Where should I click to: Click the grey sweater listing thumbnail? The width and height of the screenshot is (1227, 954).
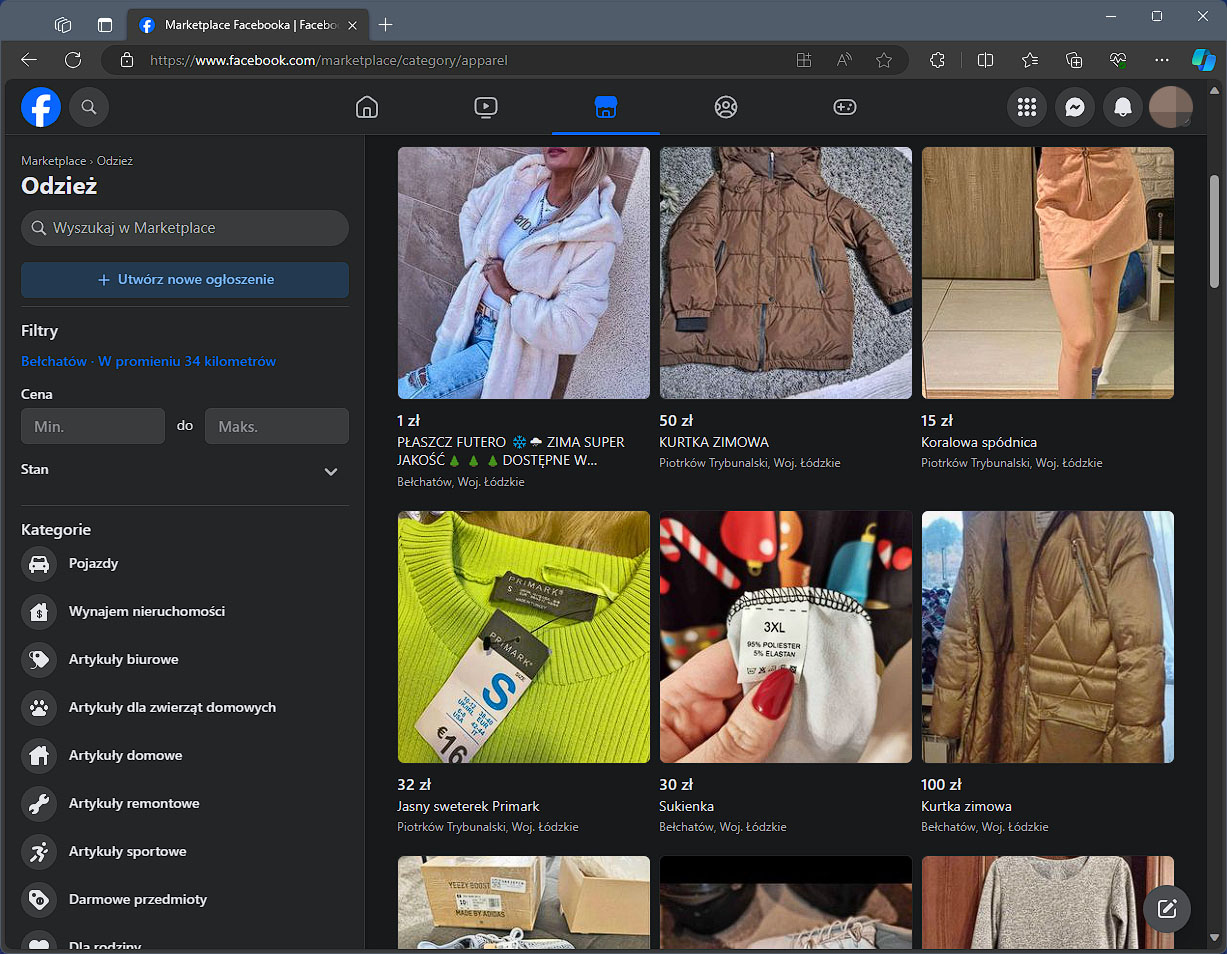(1048, 902)
